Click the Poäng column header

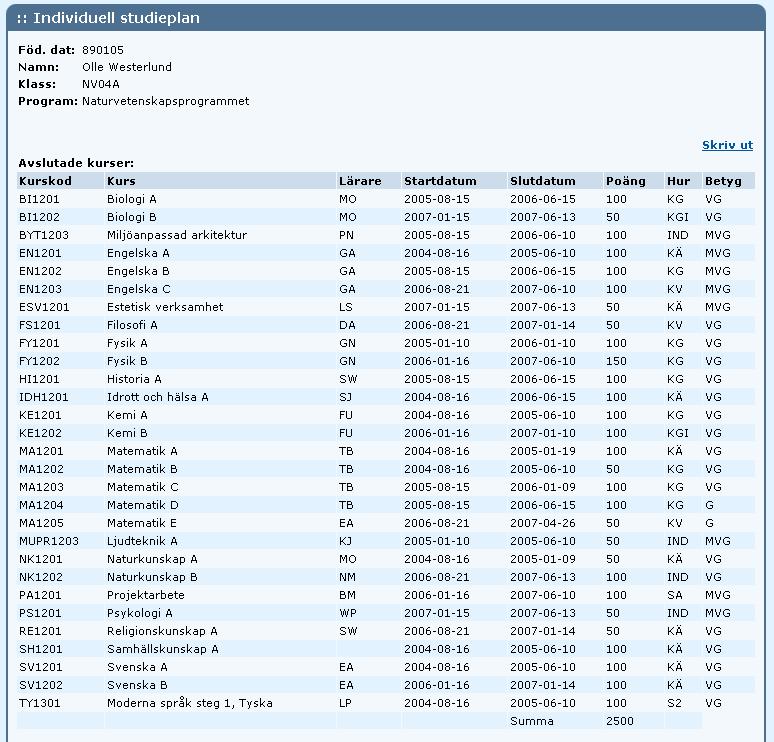click(x=625, y=181)
